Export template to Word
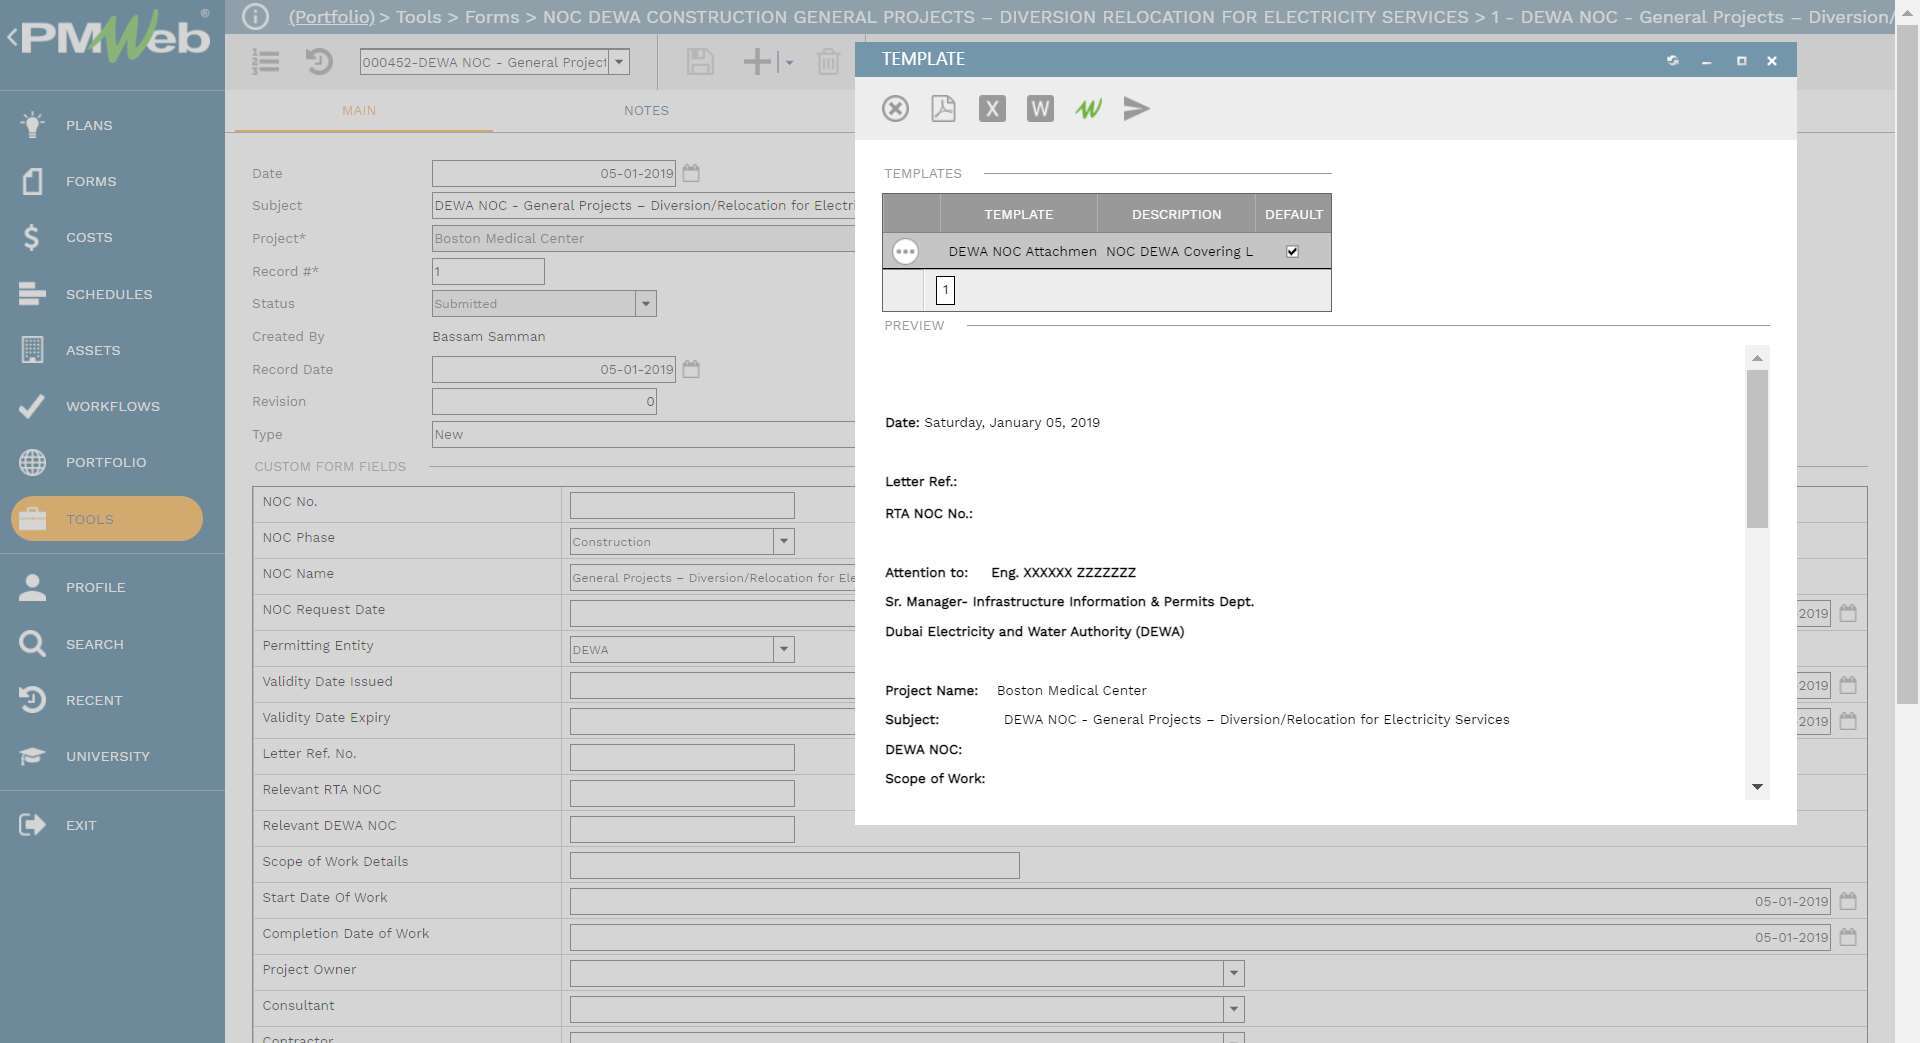The image size is (1920, 1043). tap(1040, 108)
